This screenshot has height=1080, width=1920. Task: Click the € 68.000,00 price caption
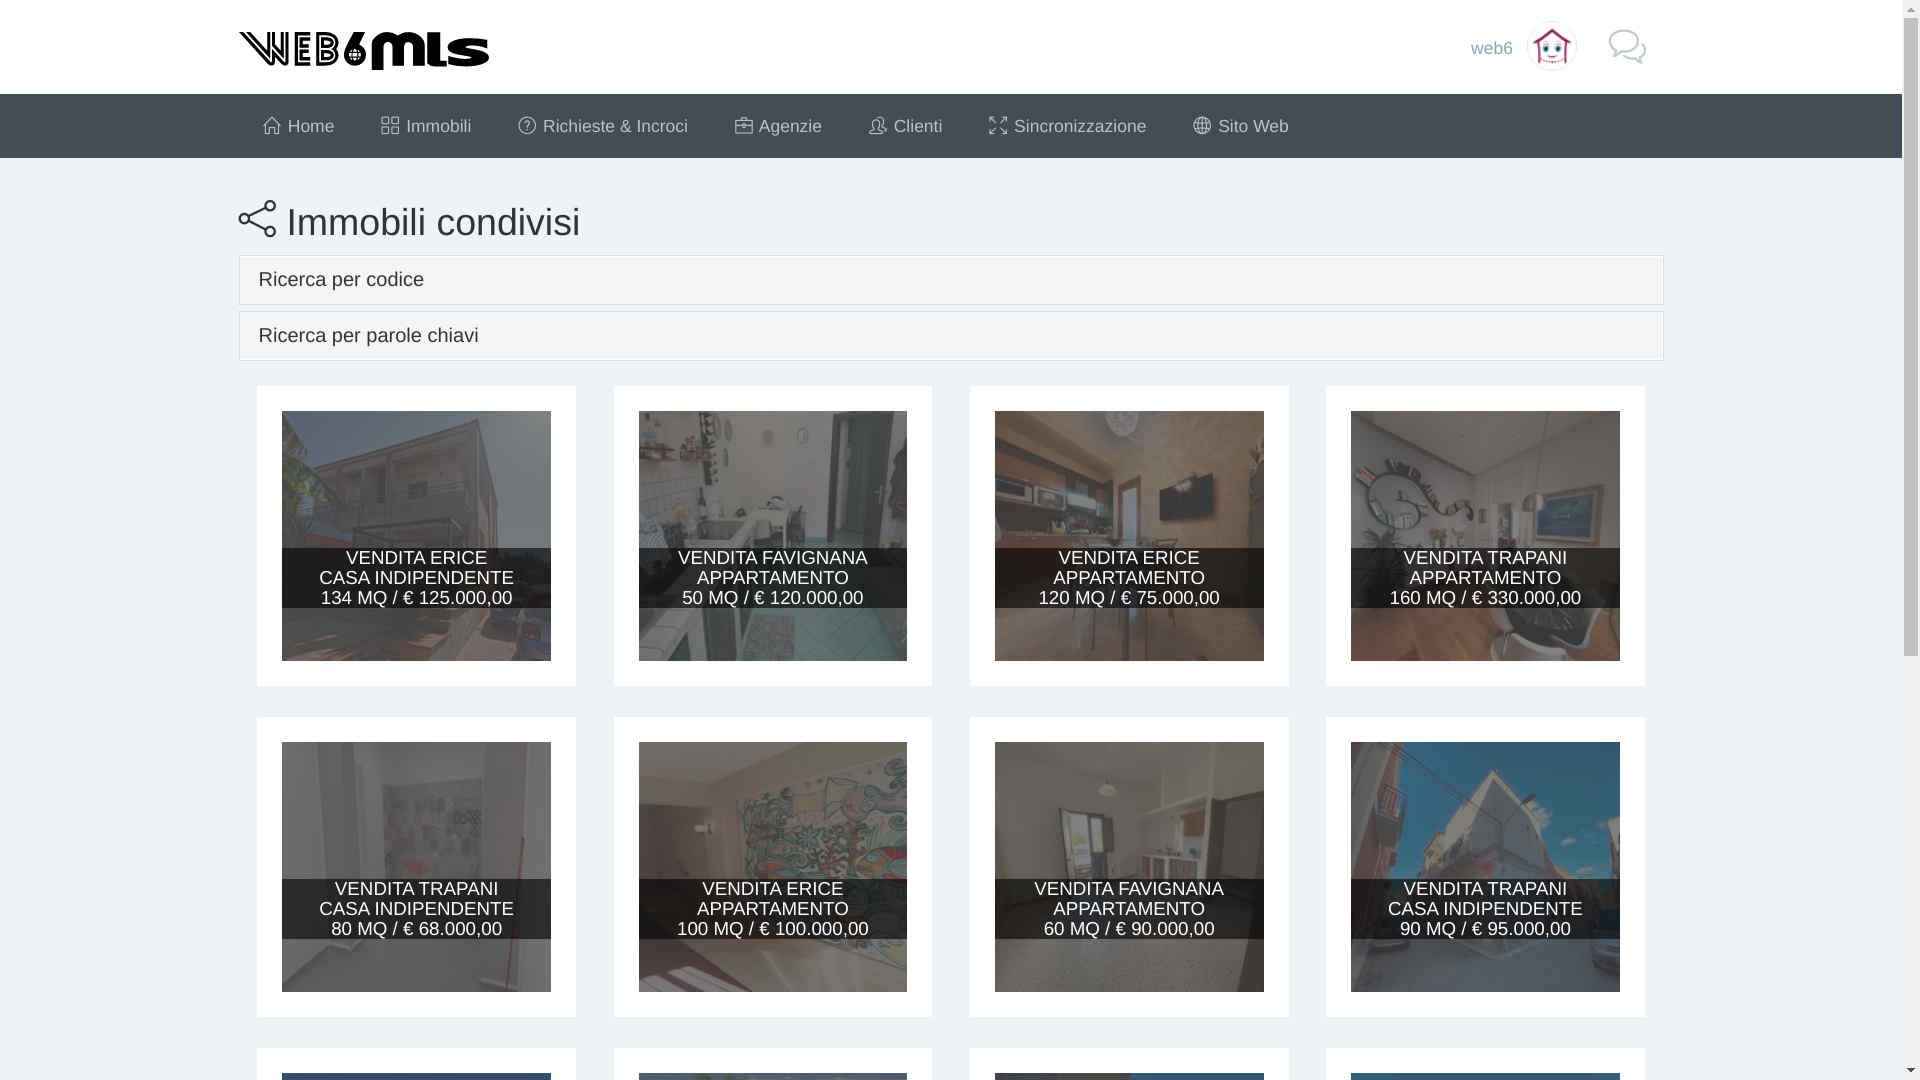pos(453,929)
